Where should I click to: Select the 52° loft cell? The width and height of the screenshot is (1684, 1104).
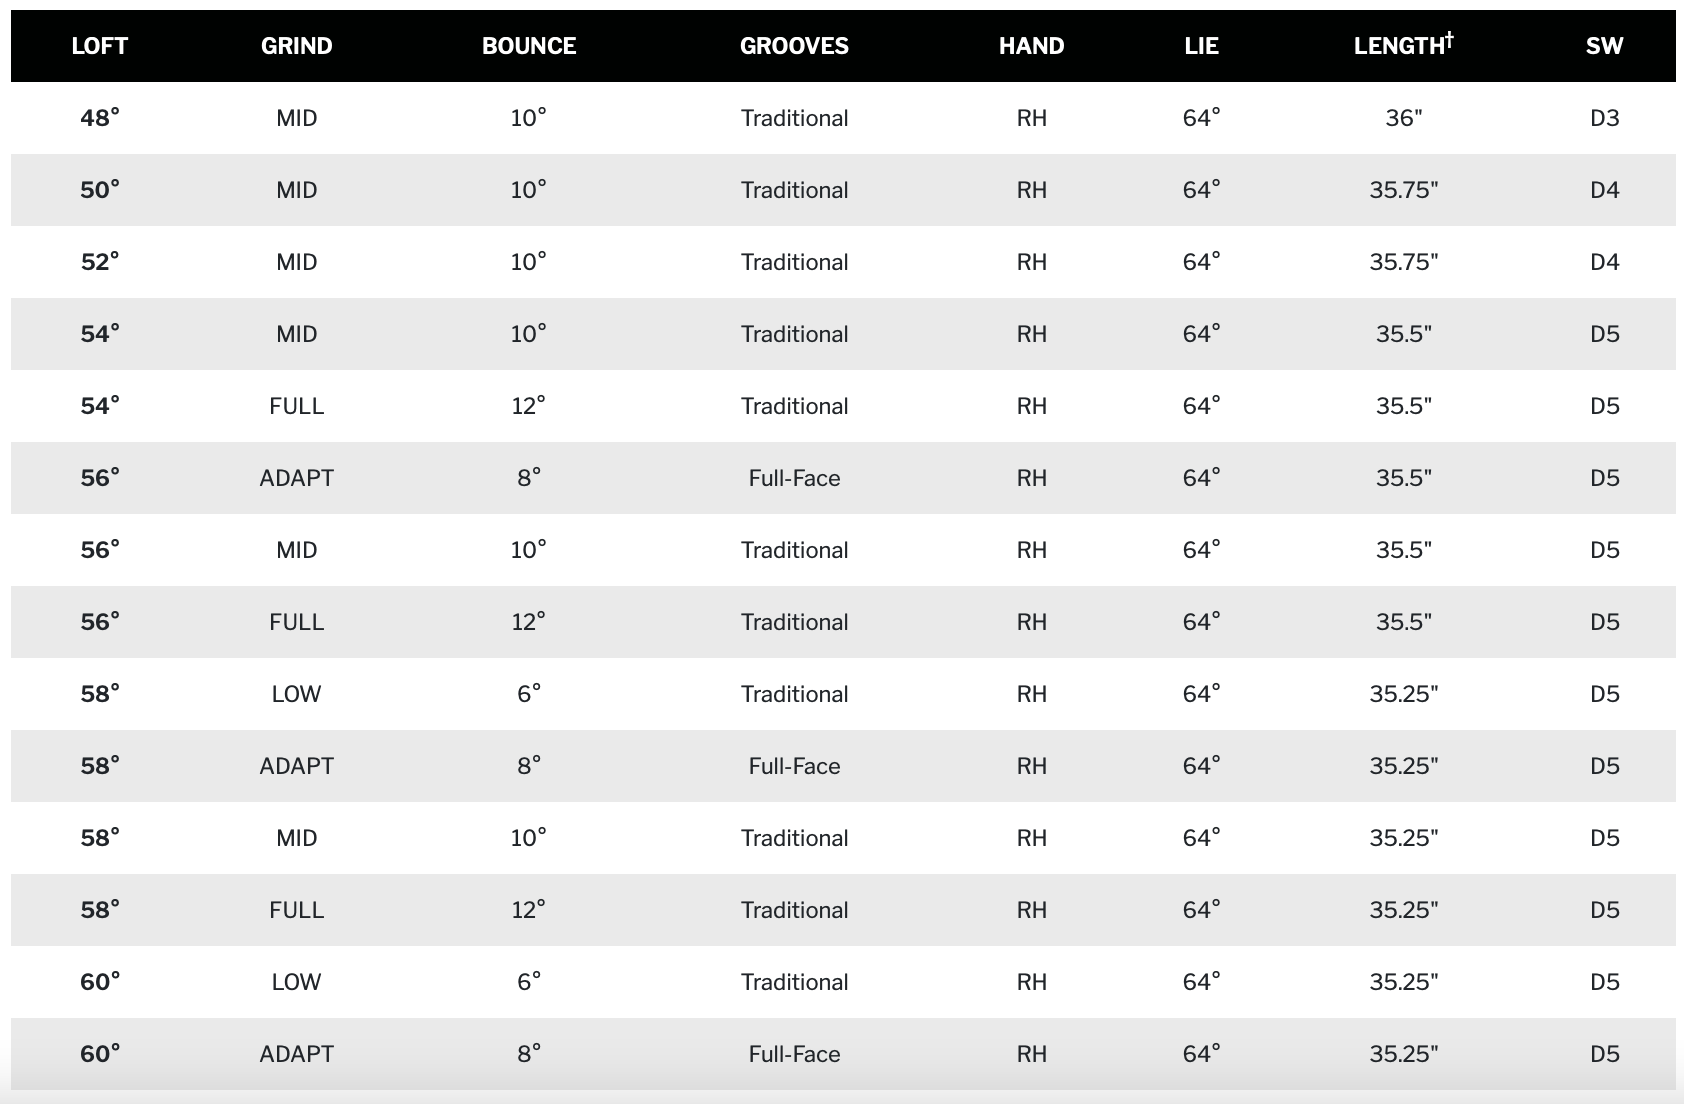[100, 262]
